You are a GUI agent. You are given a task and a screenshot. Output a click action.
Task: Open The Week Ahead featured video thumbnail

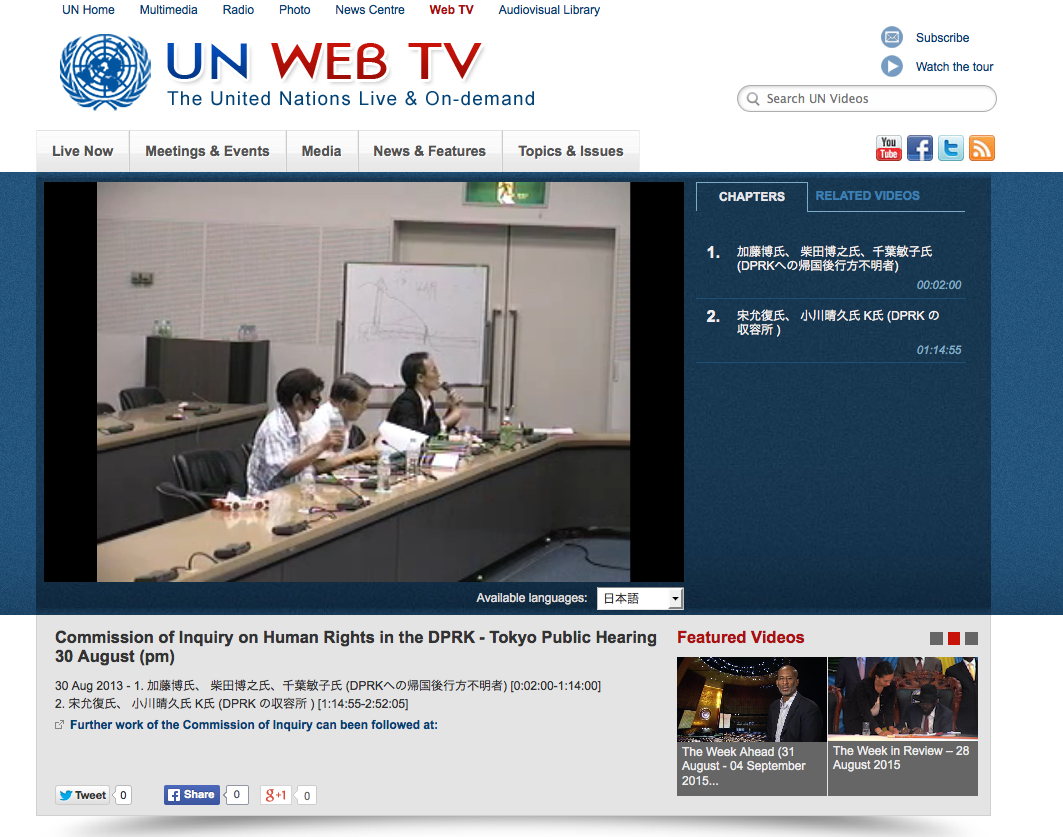(x=751, y=699)
